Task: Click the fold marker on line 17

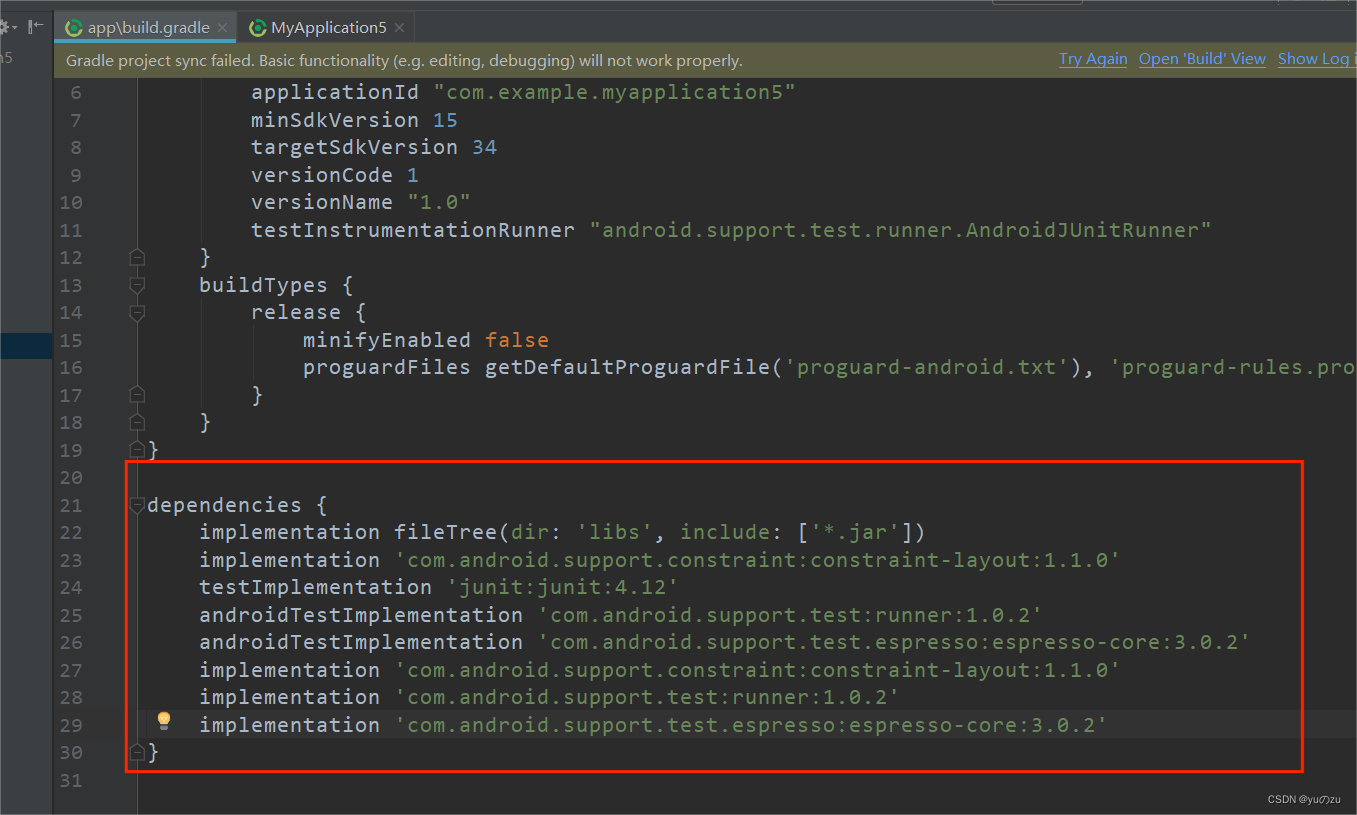Action: (137, 394)
